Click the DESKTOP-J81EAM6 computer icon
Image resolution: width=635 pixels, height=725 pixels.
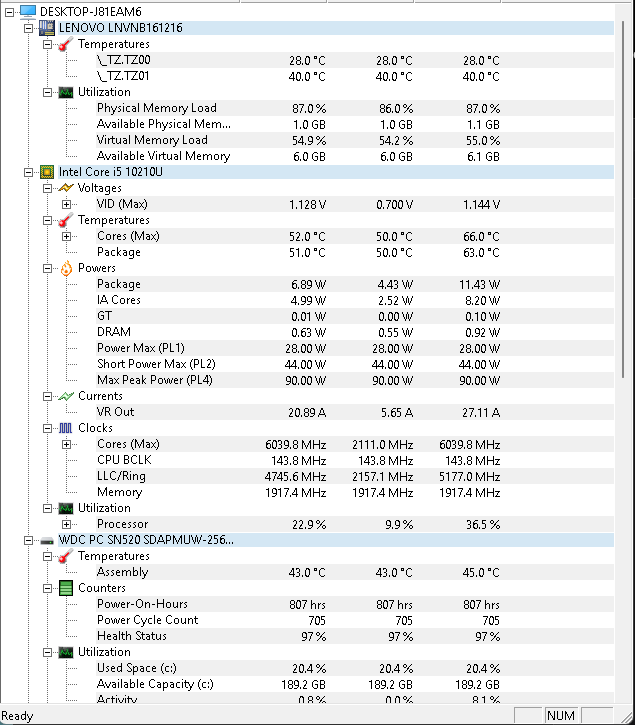pos(28,12)
